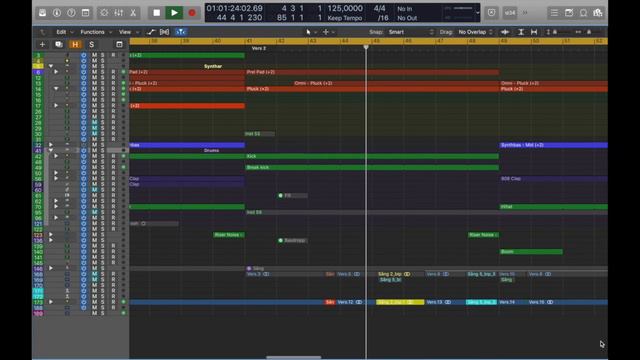The image size is (640, 360).
Task: Mute track 3
Action: (x=94, y=55)
